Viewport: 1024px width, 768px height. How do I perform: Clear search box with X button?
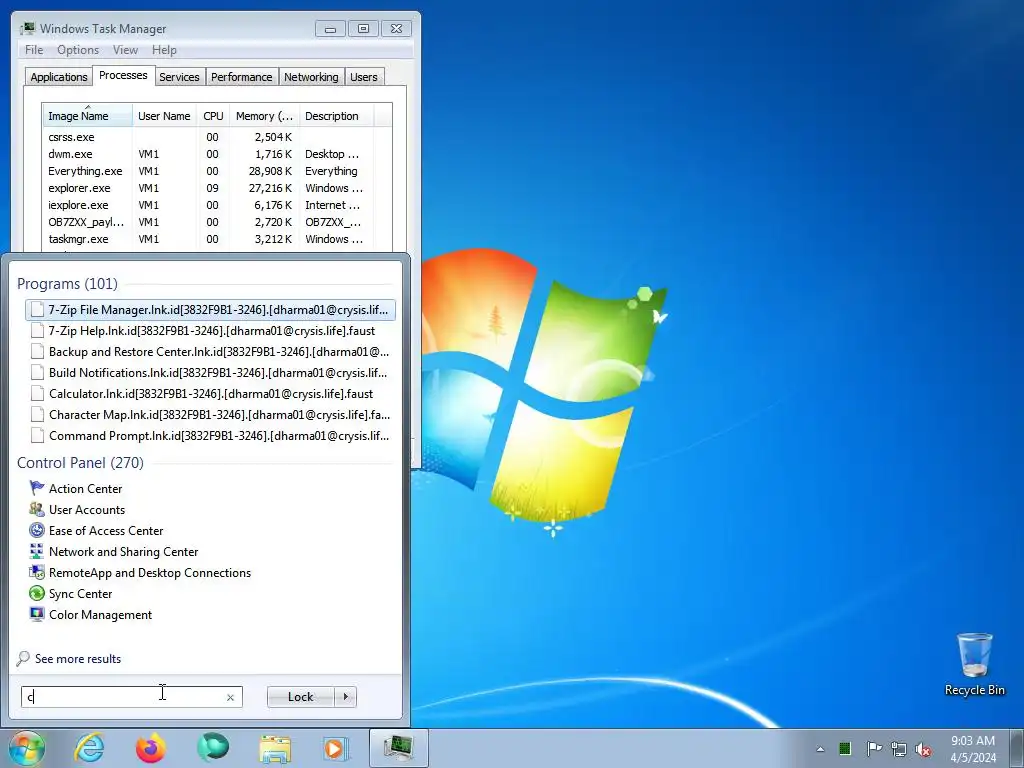tap(231, 697)
